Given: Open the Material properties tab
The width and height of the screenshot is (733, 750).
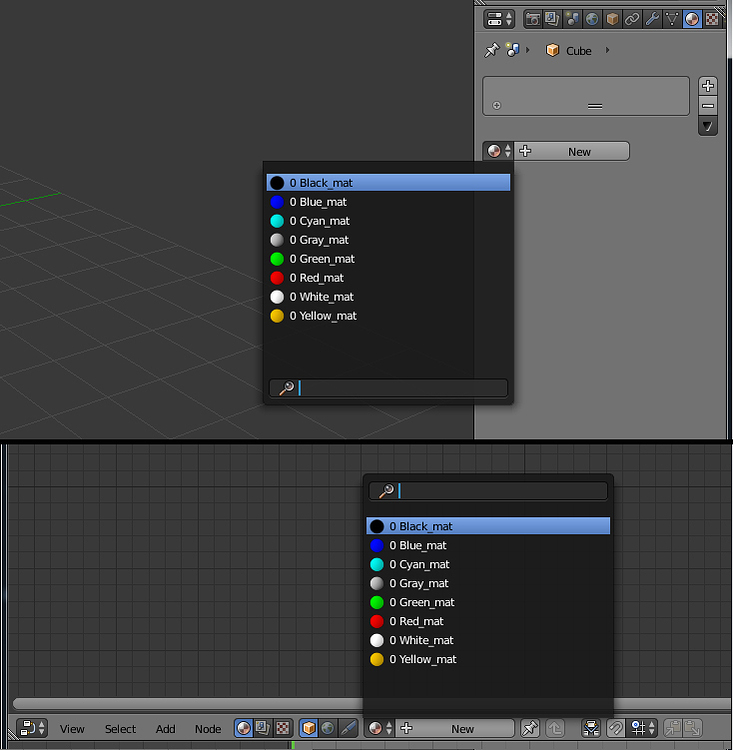Looking at the screenshot, I should coord(692,19).
